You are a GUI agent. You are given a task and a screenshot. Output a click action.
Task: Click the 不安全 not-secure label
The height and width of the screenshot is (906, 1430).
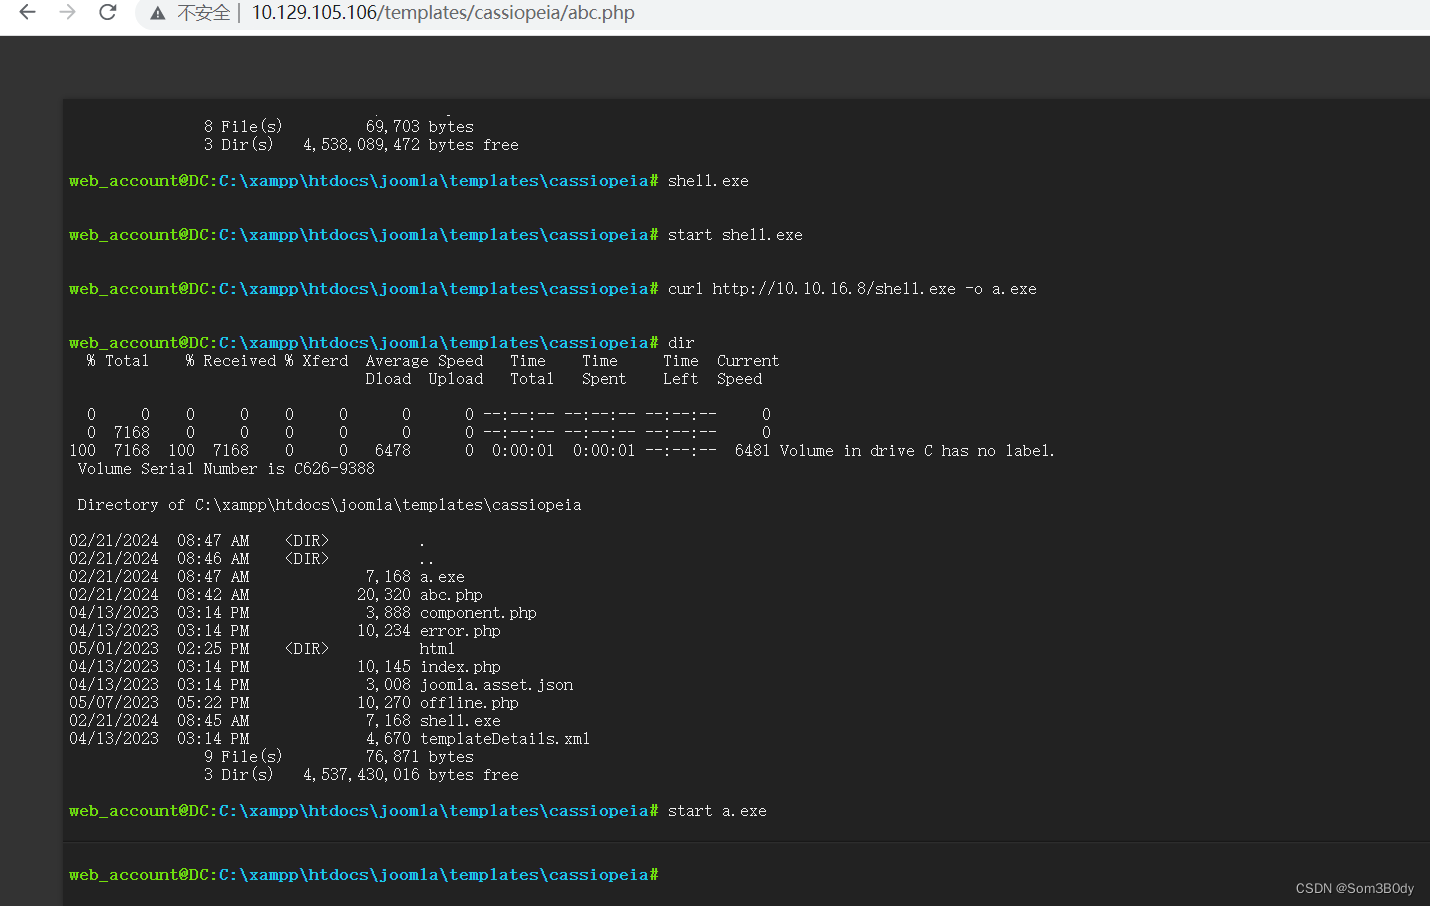click(x=203, y=13)
